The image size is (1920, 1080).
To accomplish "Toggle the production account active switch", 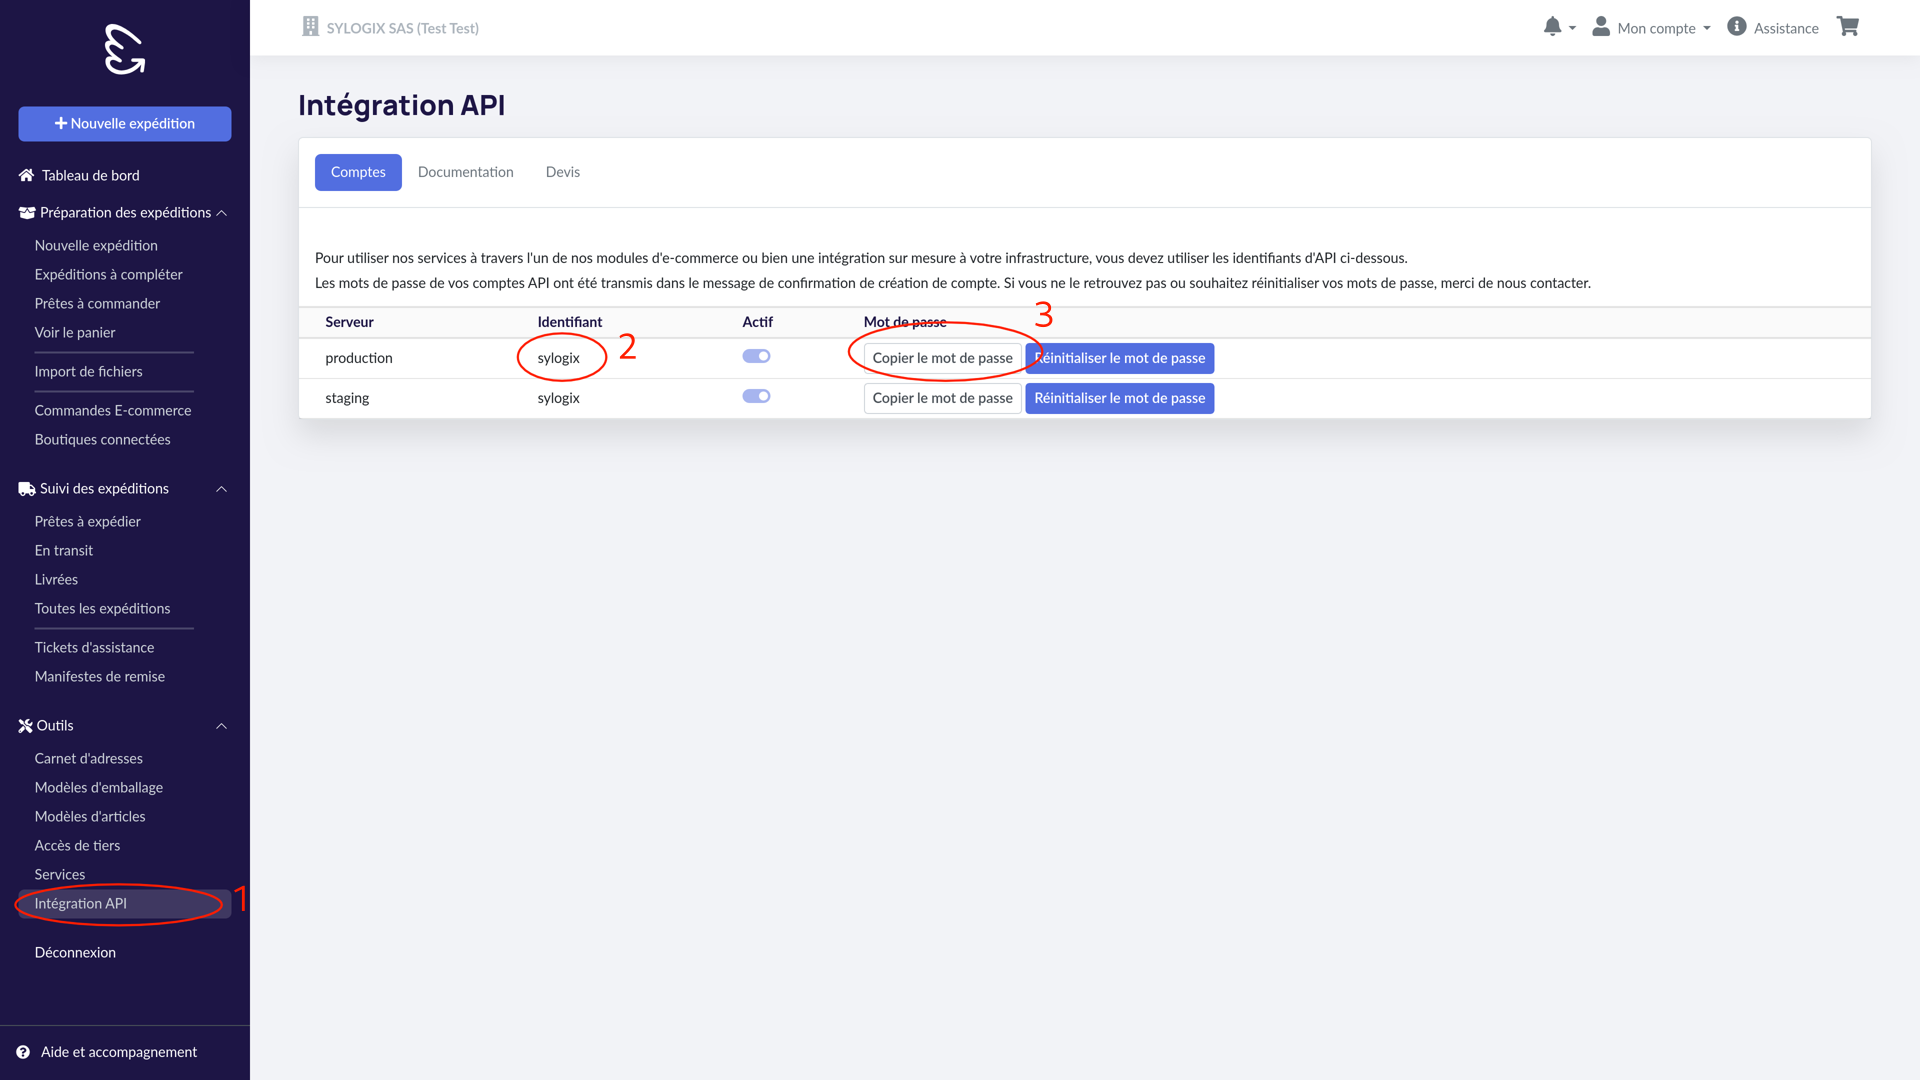I will pos(756,356).
